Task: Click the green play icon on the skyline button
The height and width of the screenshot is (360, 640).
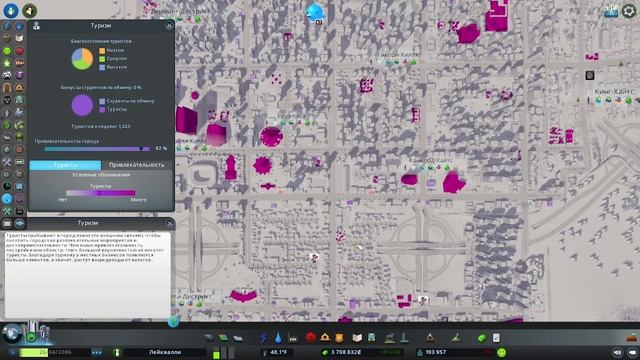Action: pos(31,337)
